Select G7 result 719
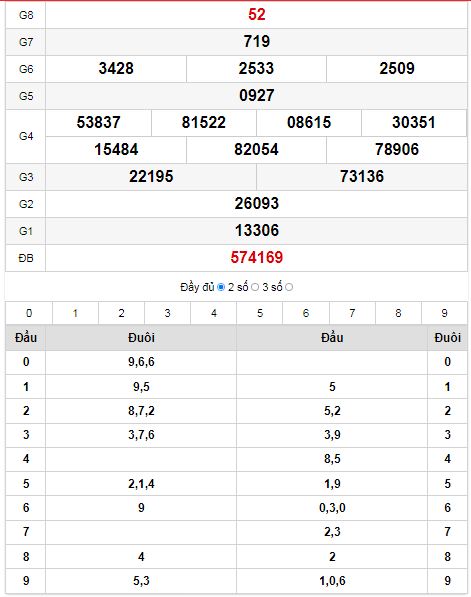Screen dimensions: 471x597 pos(257,42)
